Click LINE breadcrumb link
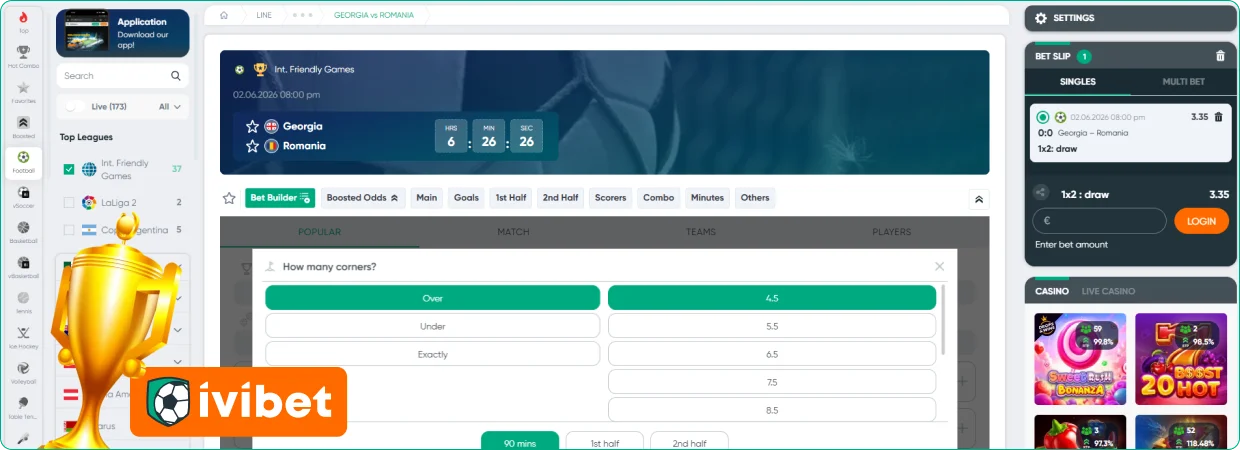This screenshot has width=1240, height=450. click(x=264, y=16)
